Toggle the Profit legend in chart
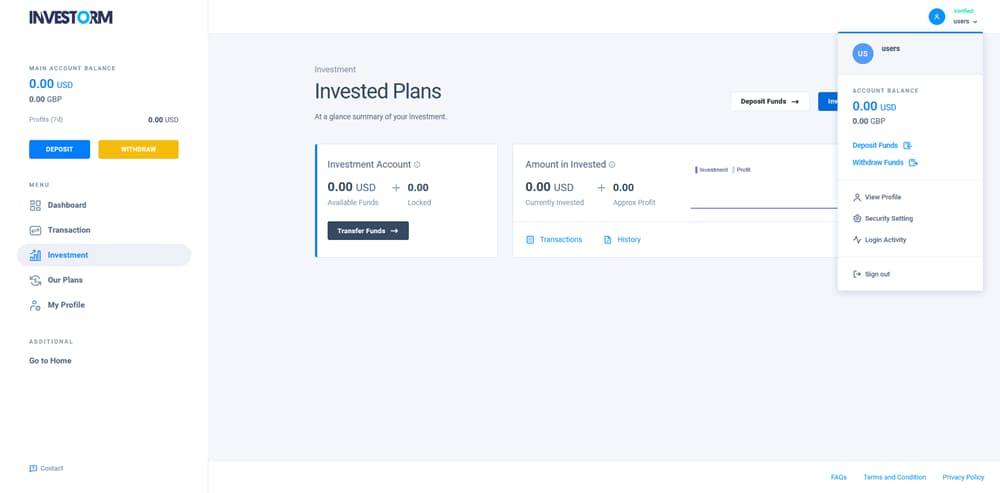 click(x=742, y=170)
